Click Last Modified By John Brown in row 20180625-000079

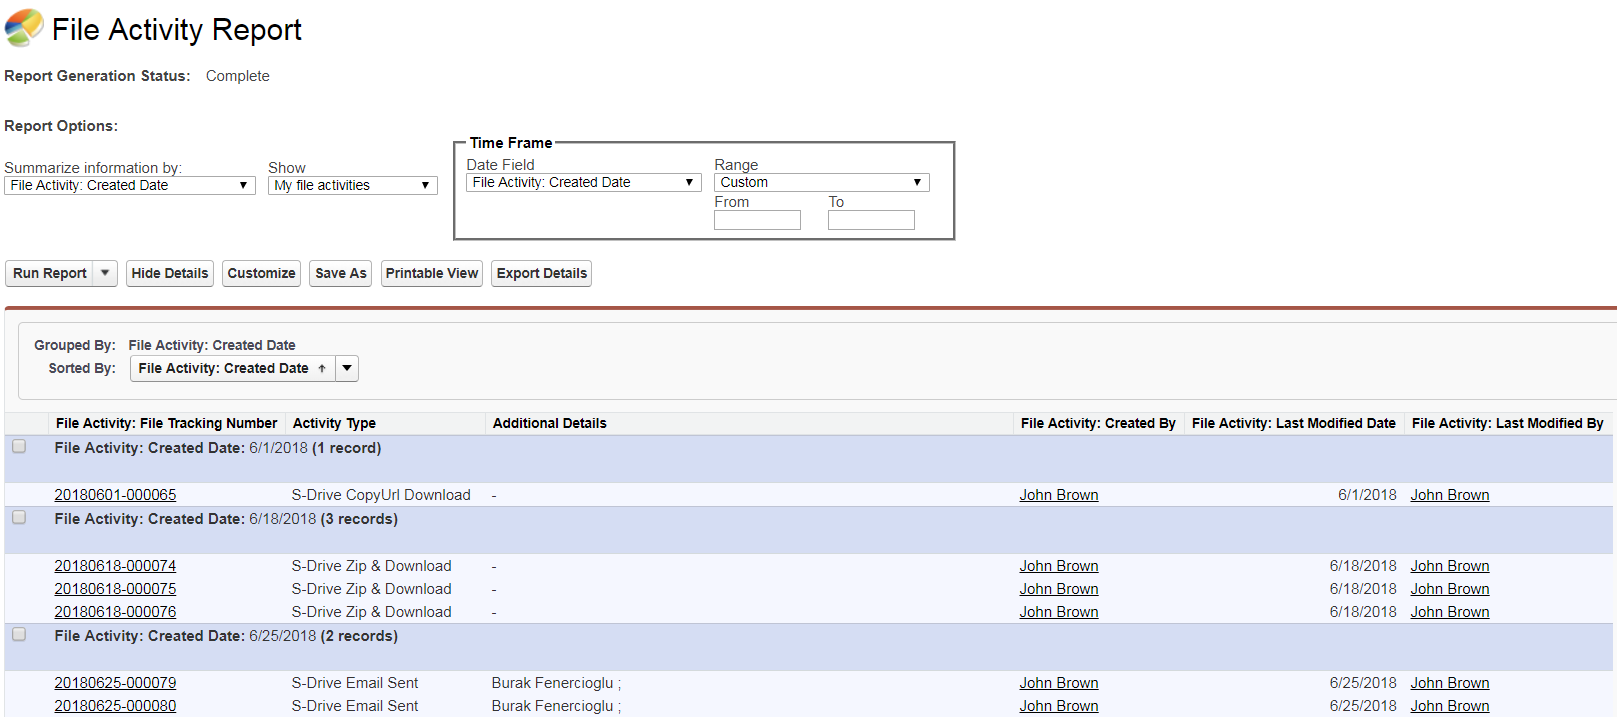(1450, 683)
